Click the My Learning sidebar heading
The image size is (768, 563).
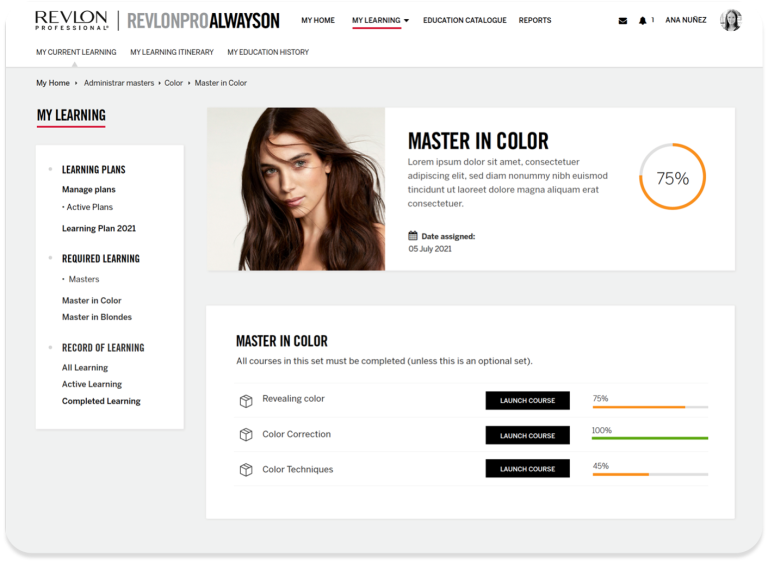point(71,115)
